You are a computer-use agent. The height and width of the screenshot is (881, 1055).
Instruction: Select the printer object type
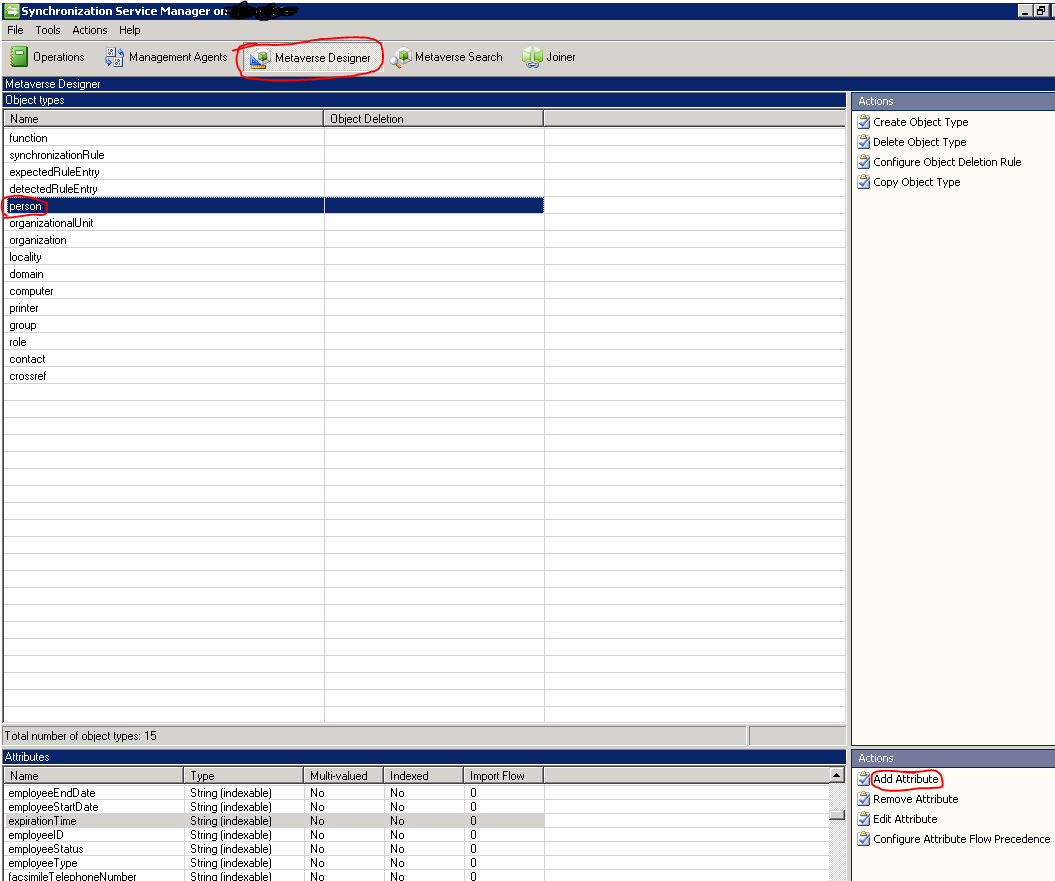coord(274,308)
